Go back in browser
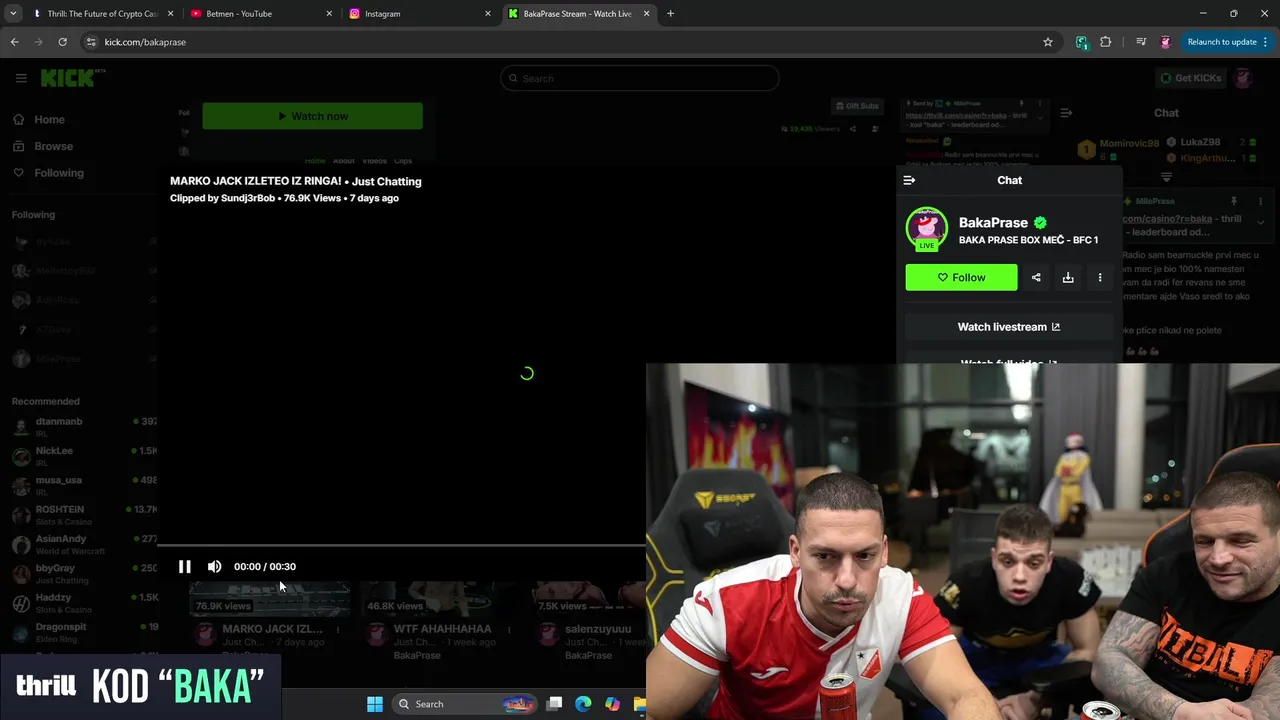Viewport: 1280px width, 720px height. pyautogui.click(x=14, y=42)
